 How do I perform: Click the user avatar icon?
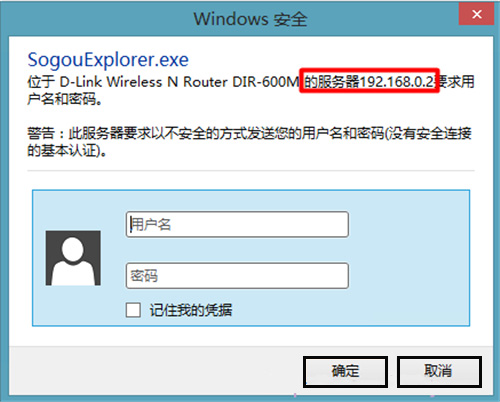click(73, 258)
